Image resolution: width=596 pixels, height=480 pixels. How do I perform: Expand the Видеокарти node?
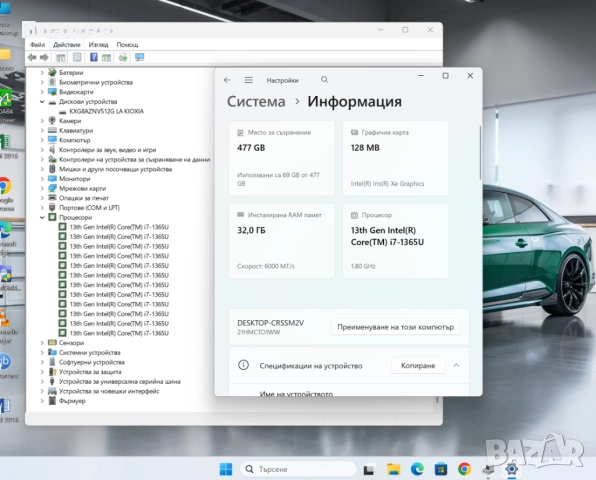pyautogui.click(x=42, y=92)
